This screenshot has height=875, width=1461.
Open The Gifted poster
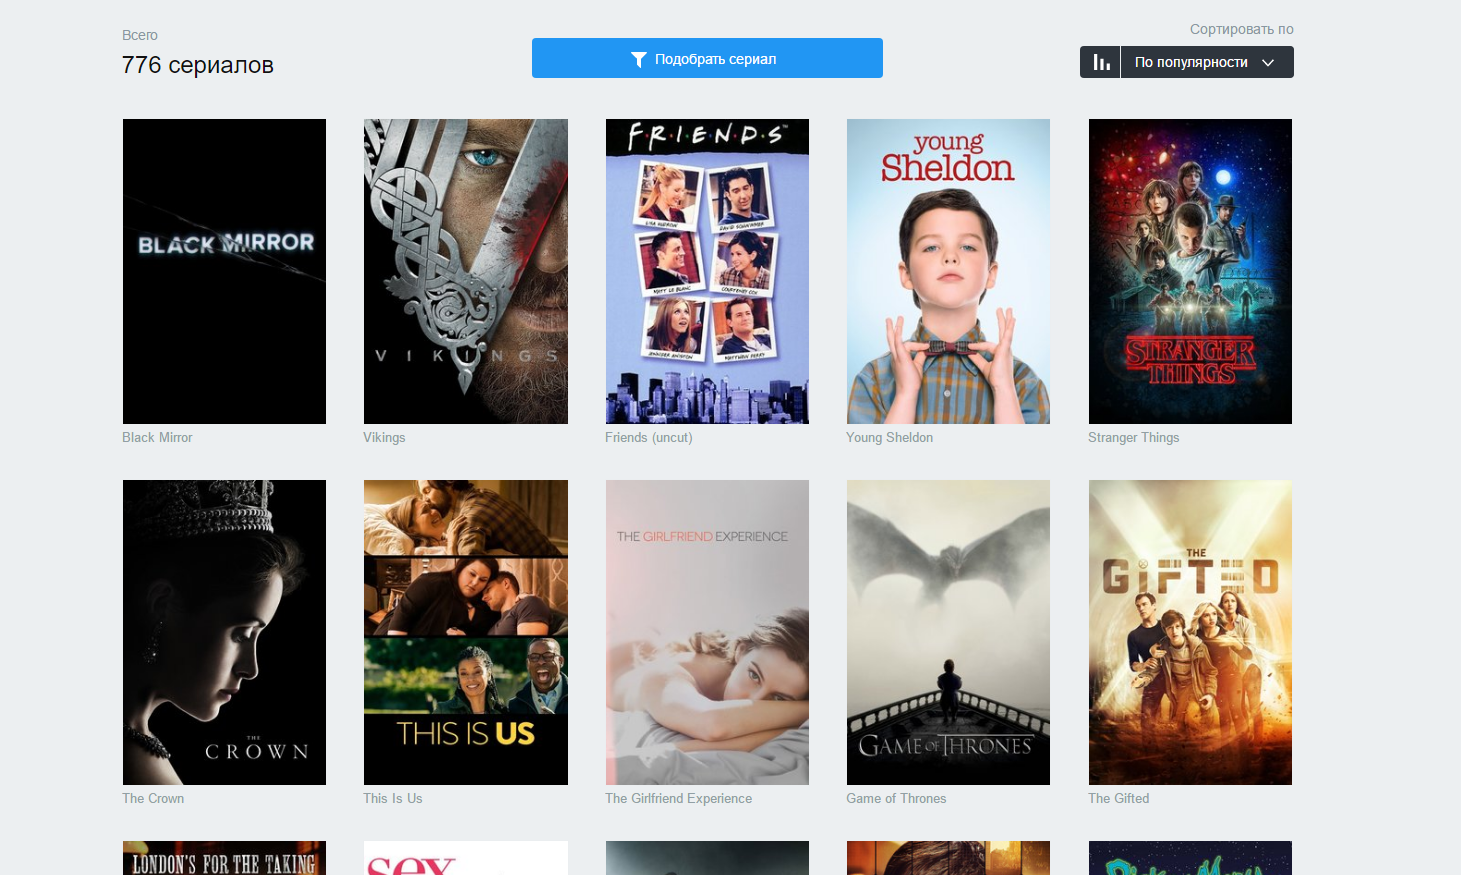coord(1190,632)
